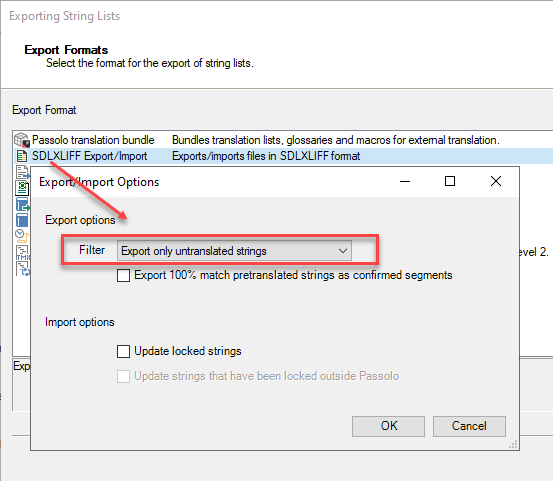Select the Passolo translation bundle cube icon
Screen dimensions: 553x481
[x=22, y=140]
